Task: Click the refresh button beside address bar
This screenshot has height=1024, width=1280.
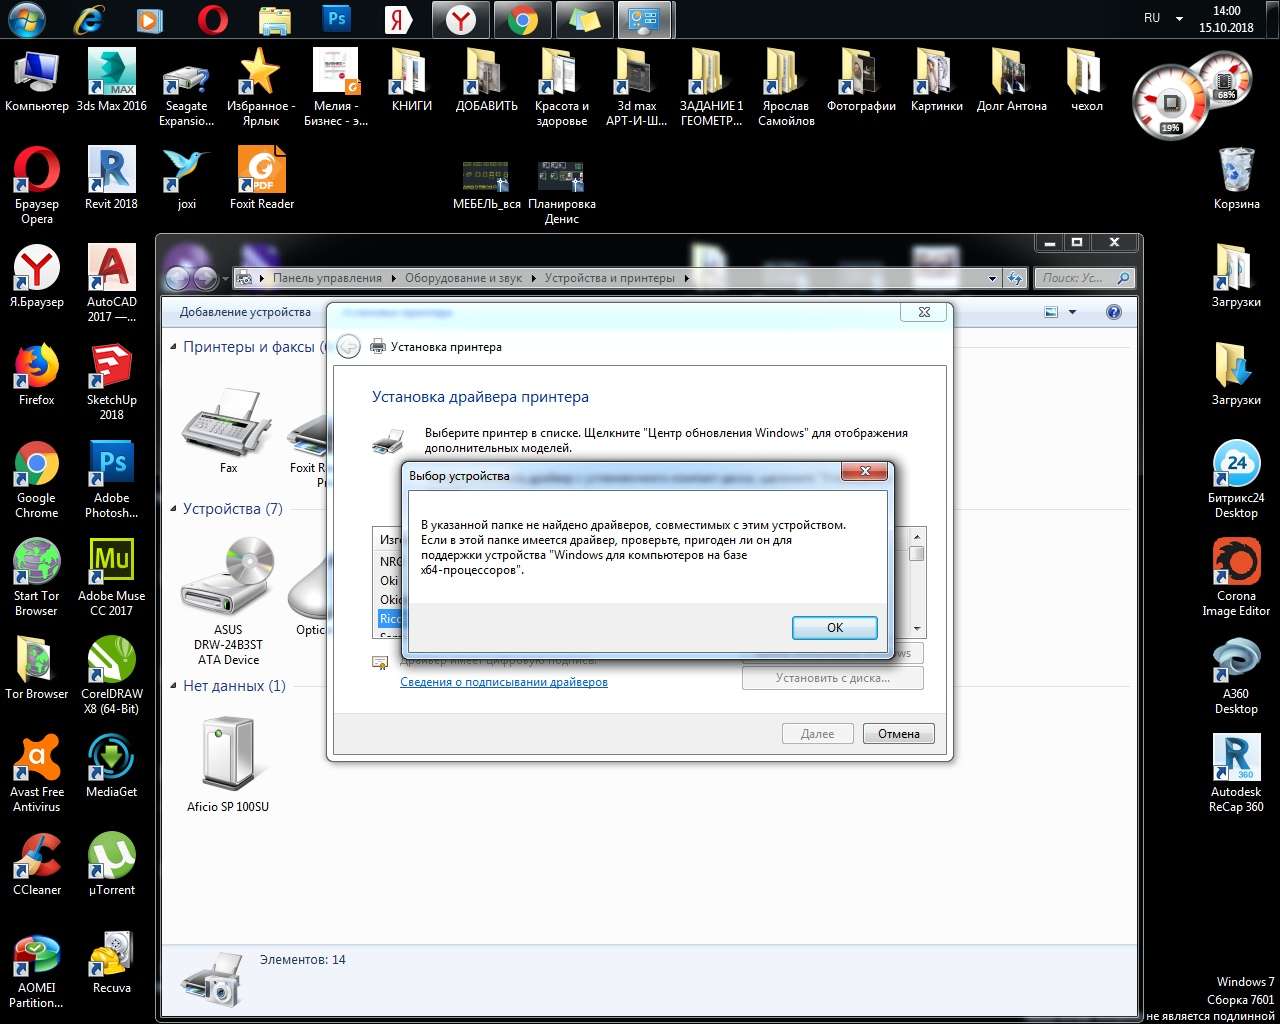Action: point(1016,279)
